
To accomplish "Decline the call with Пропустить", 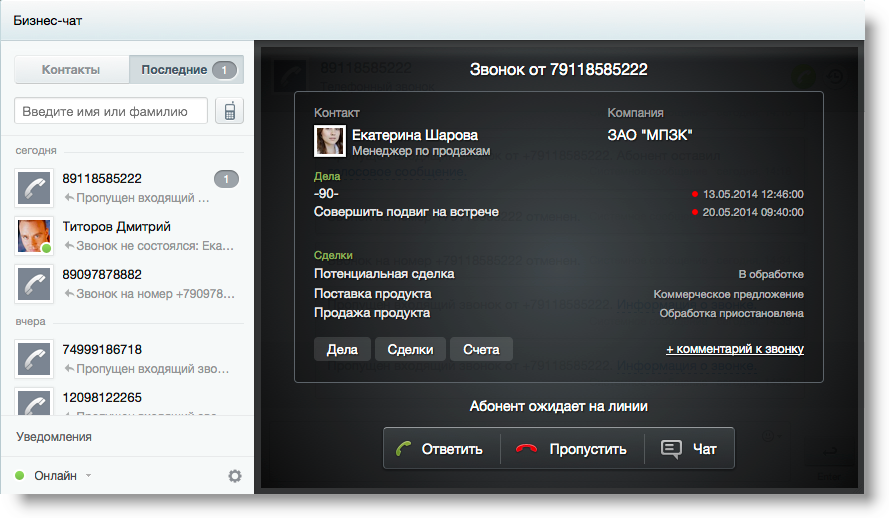I will coord(572,449).
